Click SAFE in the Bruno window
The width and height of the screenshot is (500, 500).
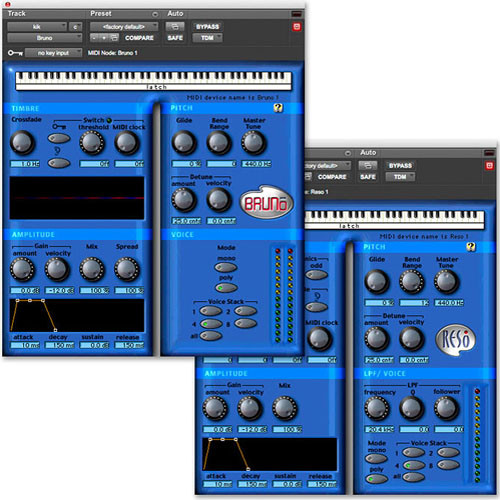[175, 38]
